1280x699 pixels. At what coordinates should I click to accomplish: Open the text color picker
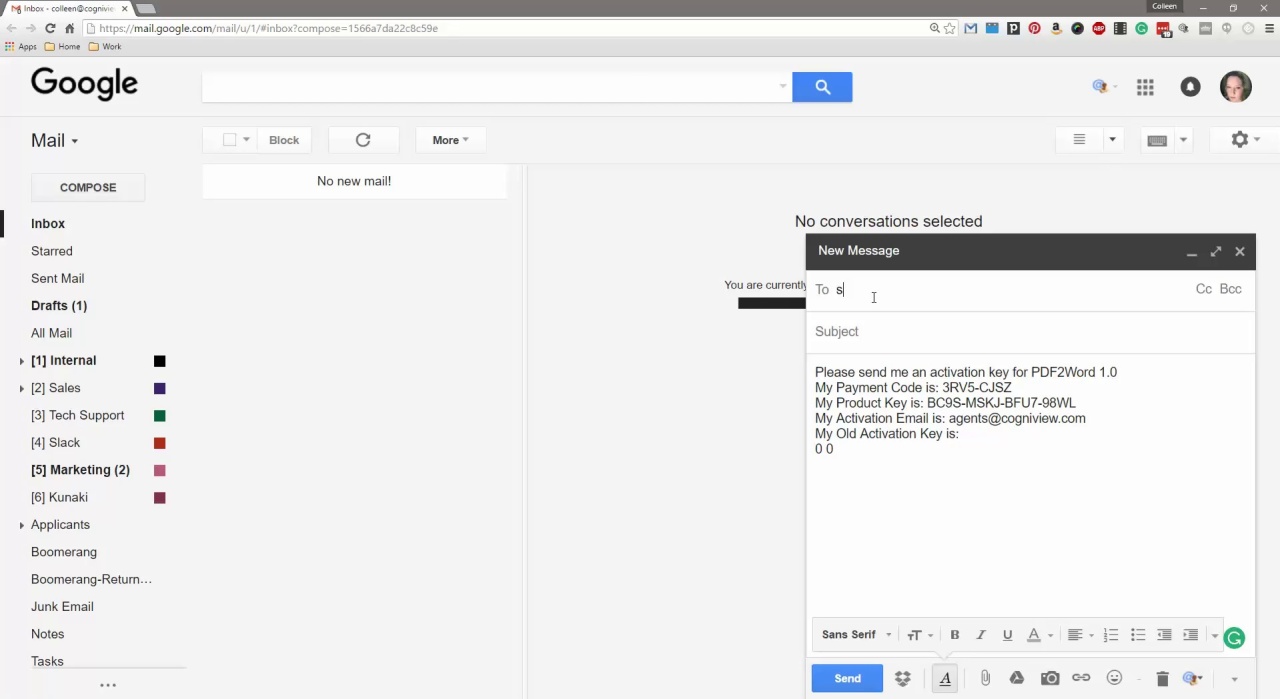pyautogui.click(x=1040, y=635)
